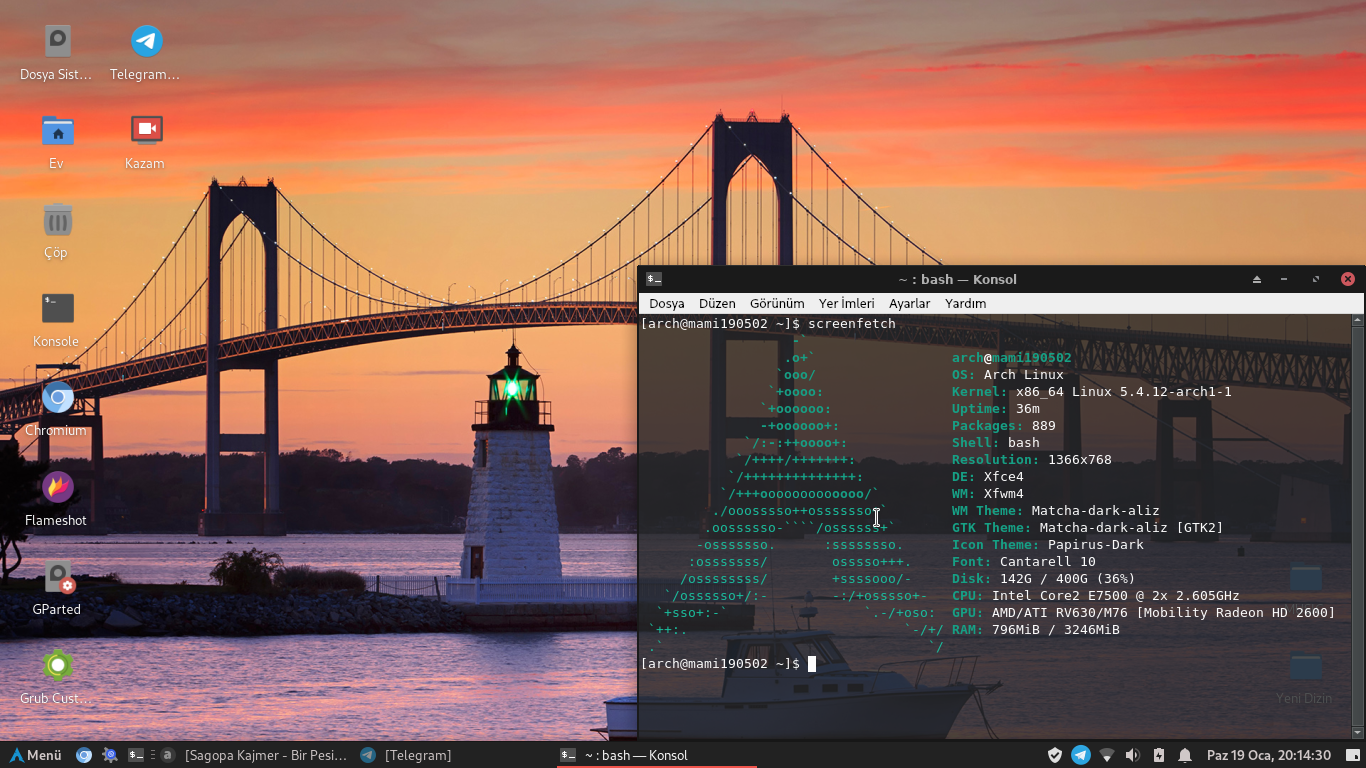
Task: Click the keep-above arrow button in Konsole title bar
Action: [x=1257, y=279]
